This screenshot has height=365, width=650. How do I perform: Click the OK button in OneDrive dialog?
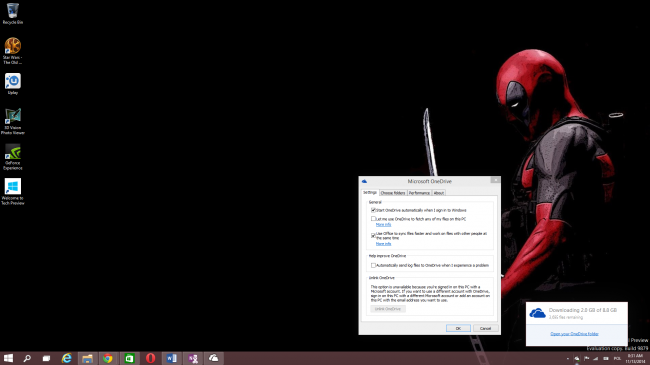coord(458,328)
